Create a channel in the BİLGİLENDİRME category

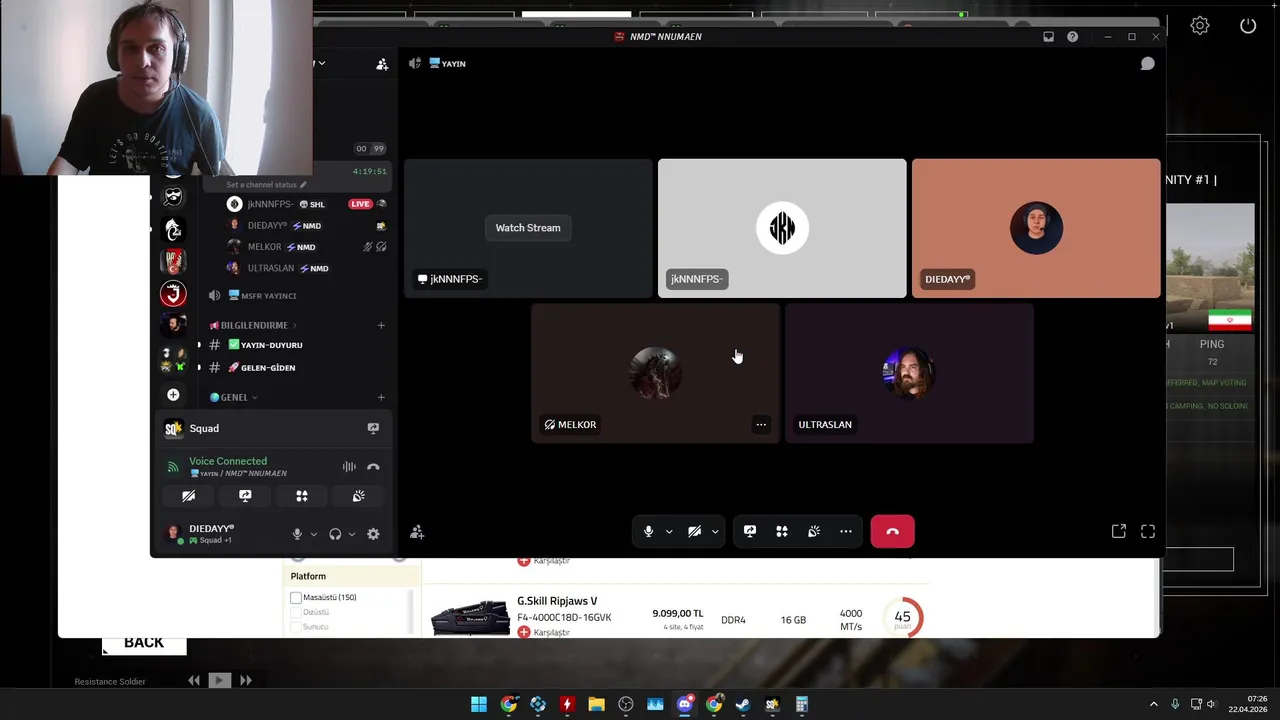point(381,325)
